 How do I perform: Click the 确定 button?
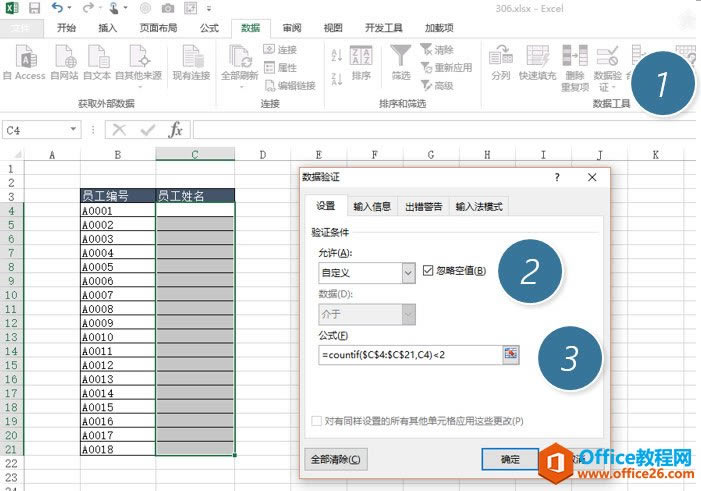(509, 459)
